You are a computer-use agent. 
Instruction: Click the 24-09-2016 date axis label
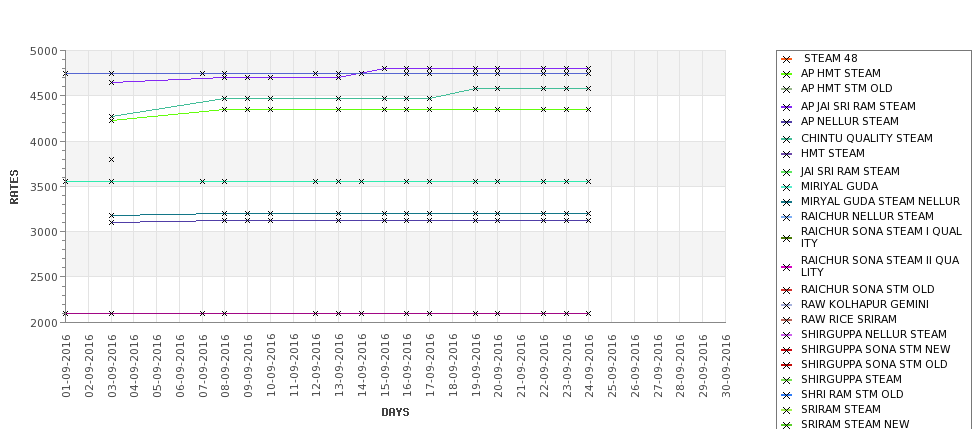589,366
